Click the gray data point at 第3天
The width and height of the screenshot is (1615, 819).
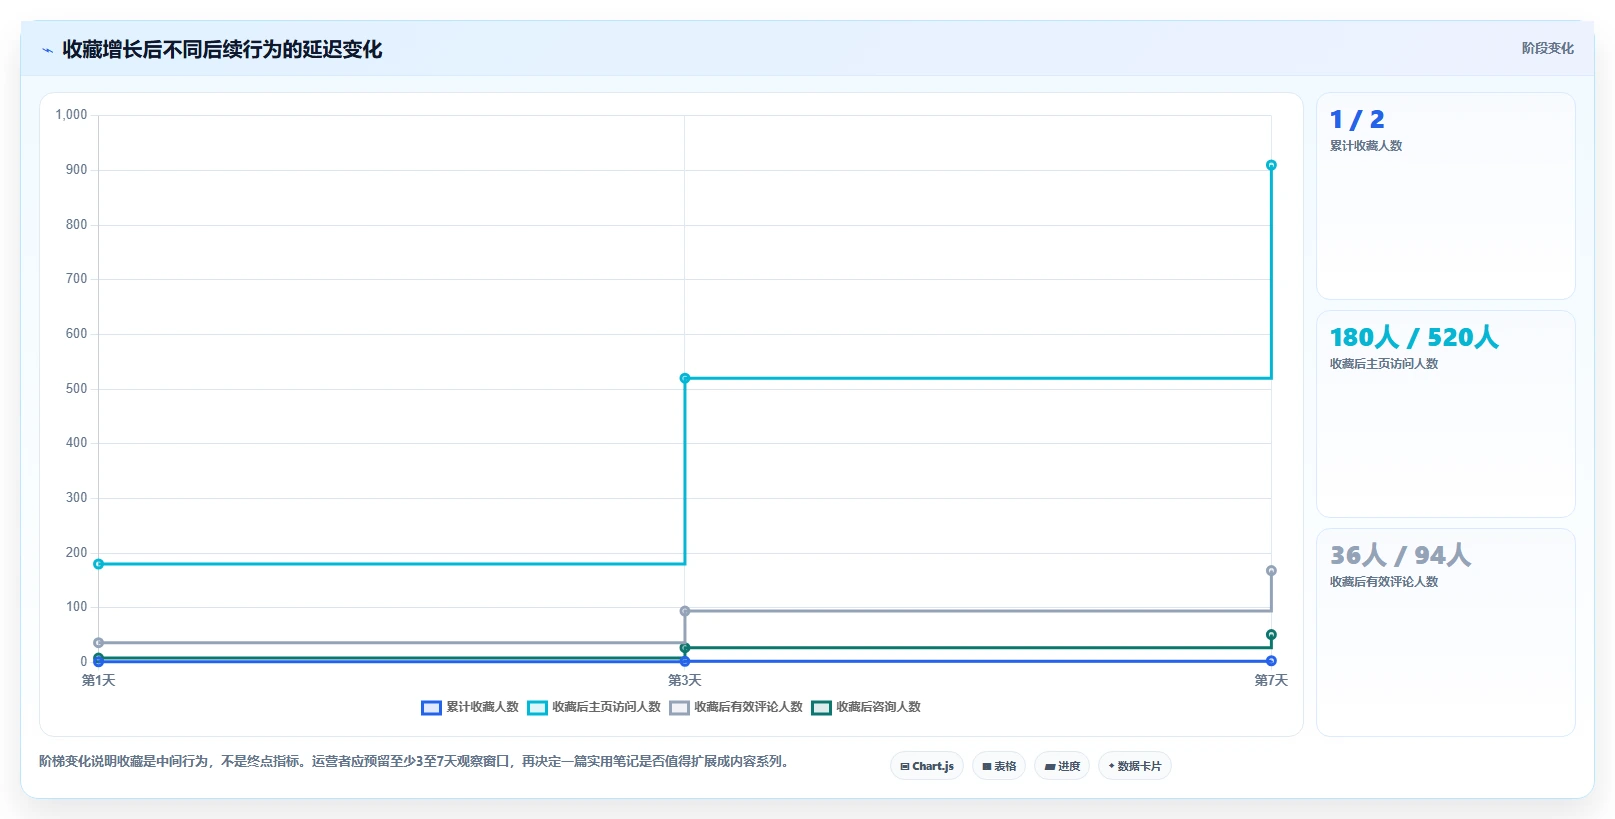click(685, 611)
